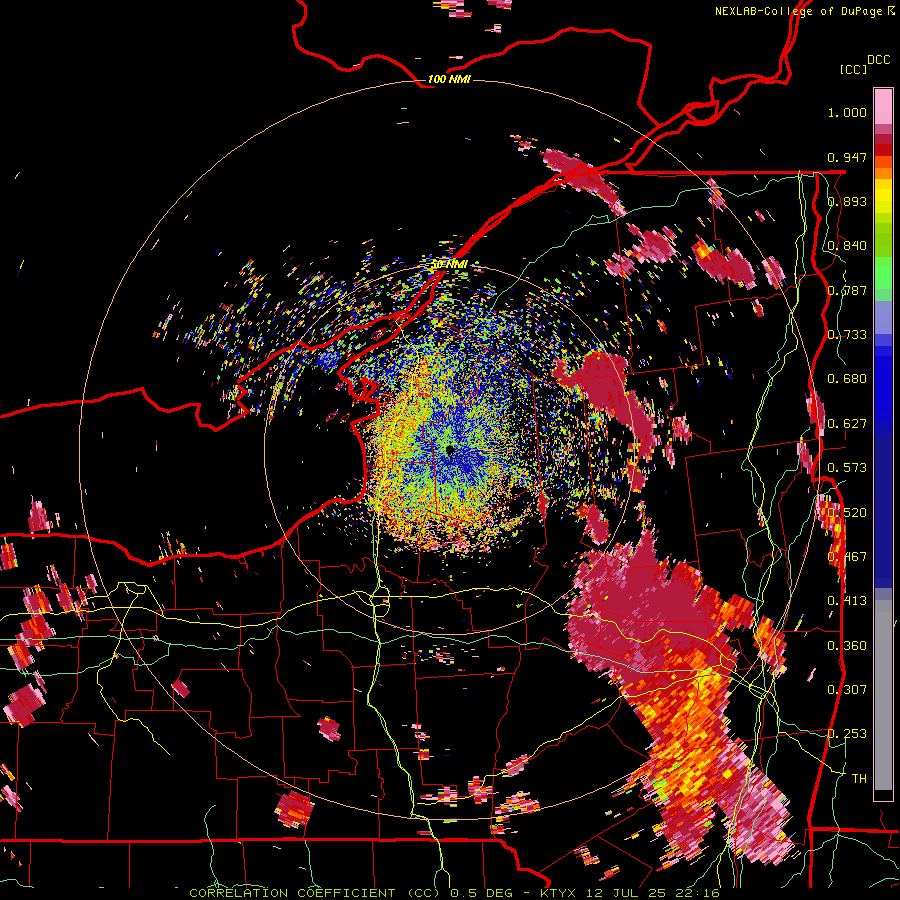The width and height of the screenshot is (900, 900).
Task: Select the 0.520 scale value
Action: [847, 512]
